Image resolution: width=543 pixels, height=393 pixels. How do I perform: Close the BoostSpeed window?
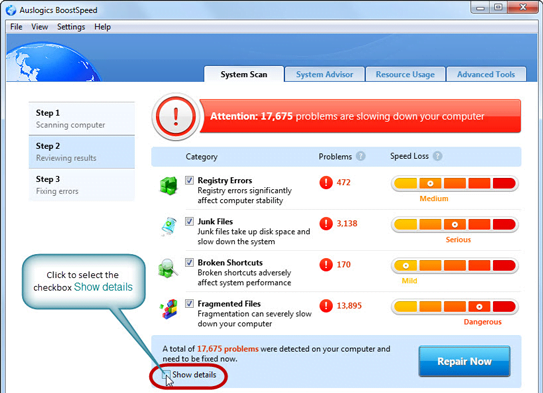(x=523, y=8)
